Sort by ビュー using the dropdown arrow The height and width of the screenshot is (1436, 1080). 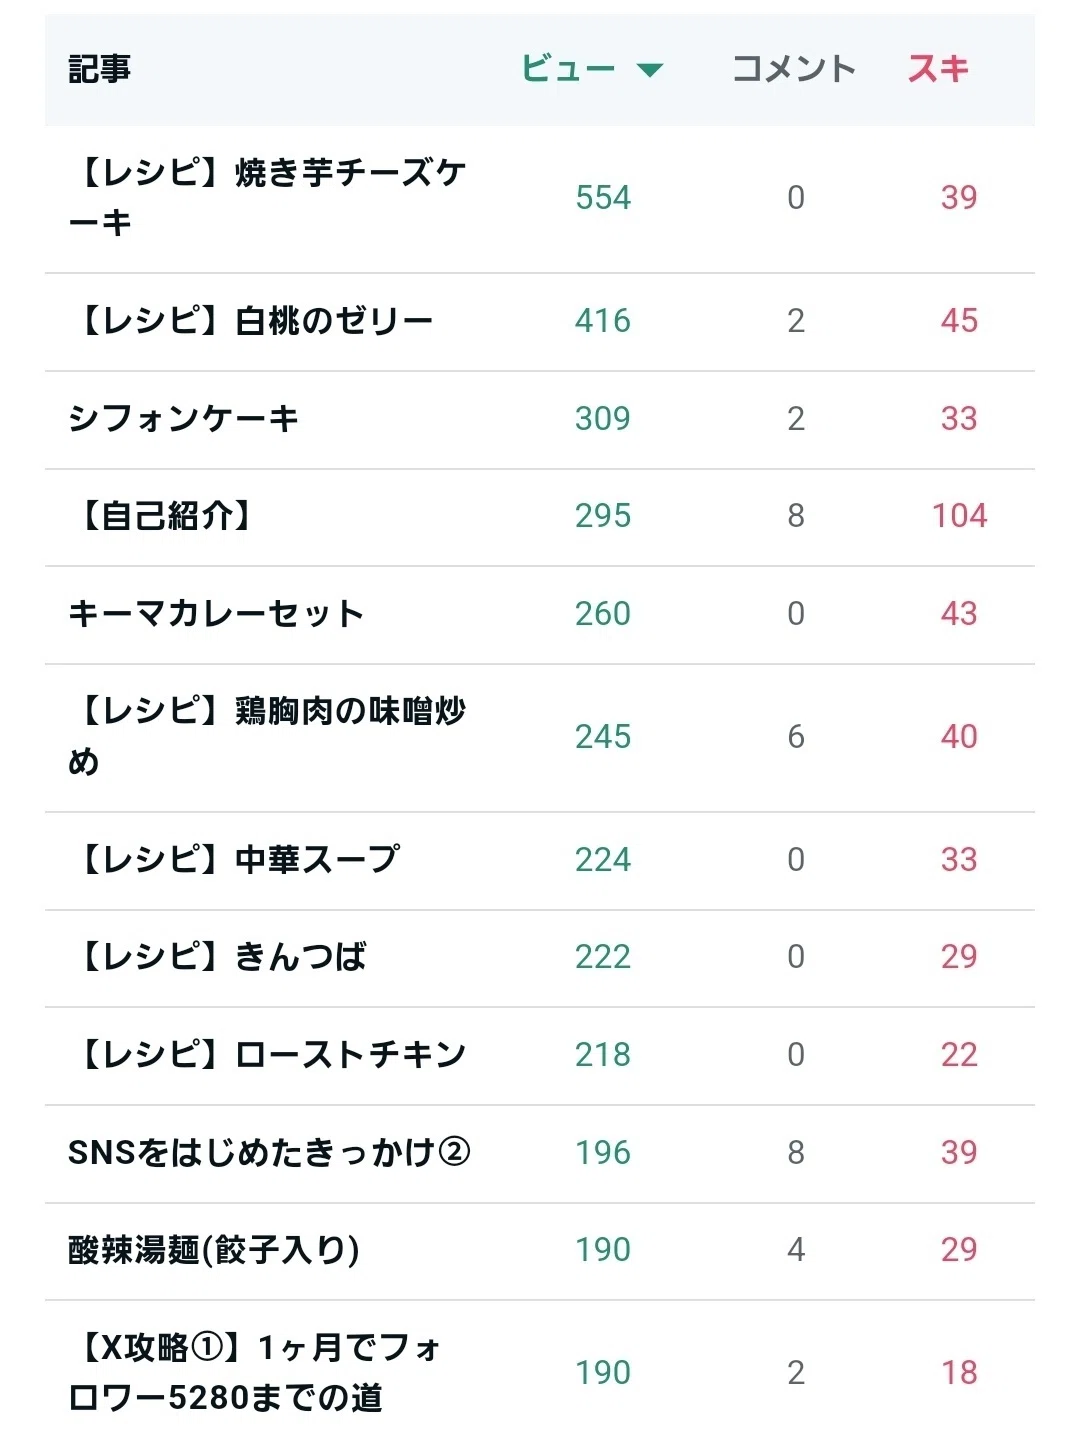pos(650,70)
